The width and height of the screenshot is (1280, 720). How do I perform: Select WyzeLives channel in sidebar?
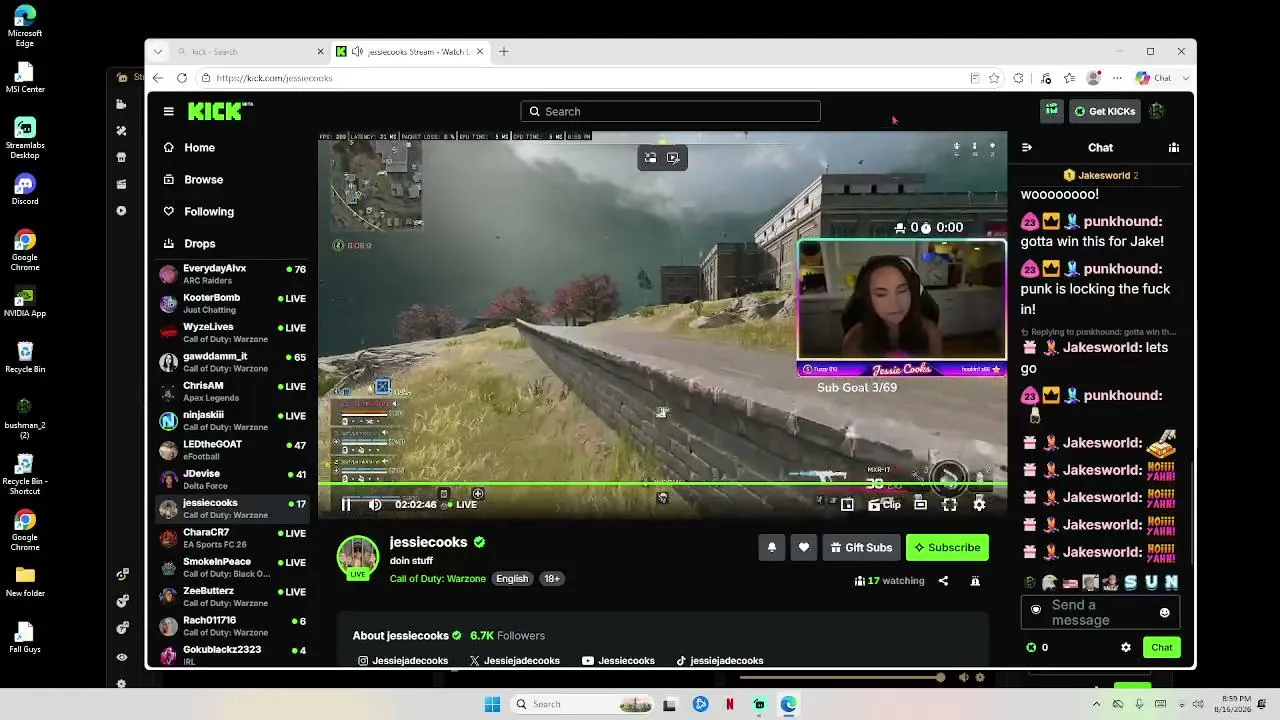(x=233, y=333)
